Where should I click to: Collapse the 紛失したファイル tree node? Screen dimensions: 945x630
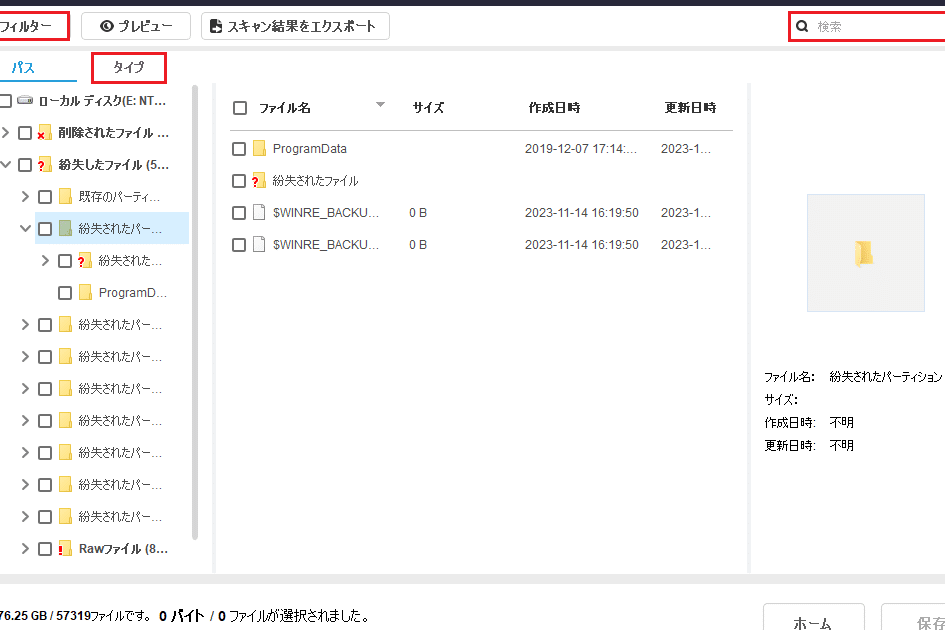[x=7, y=165]
